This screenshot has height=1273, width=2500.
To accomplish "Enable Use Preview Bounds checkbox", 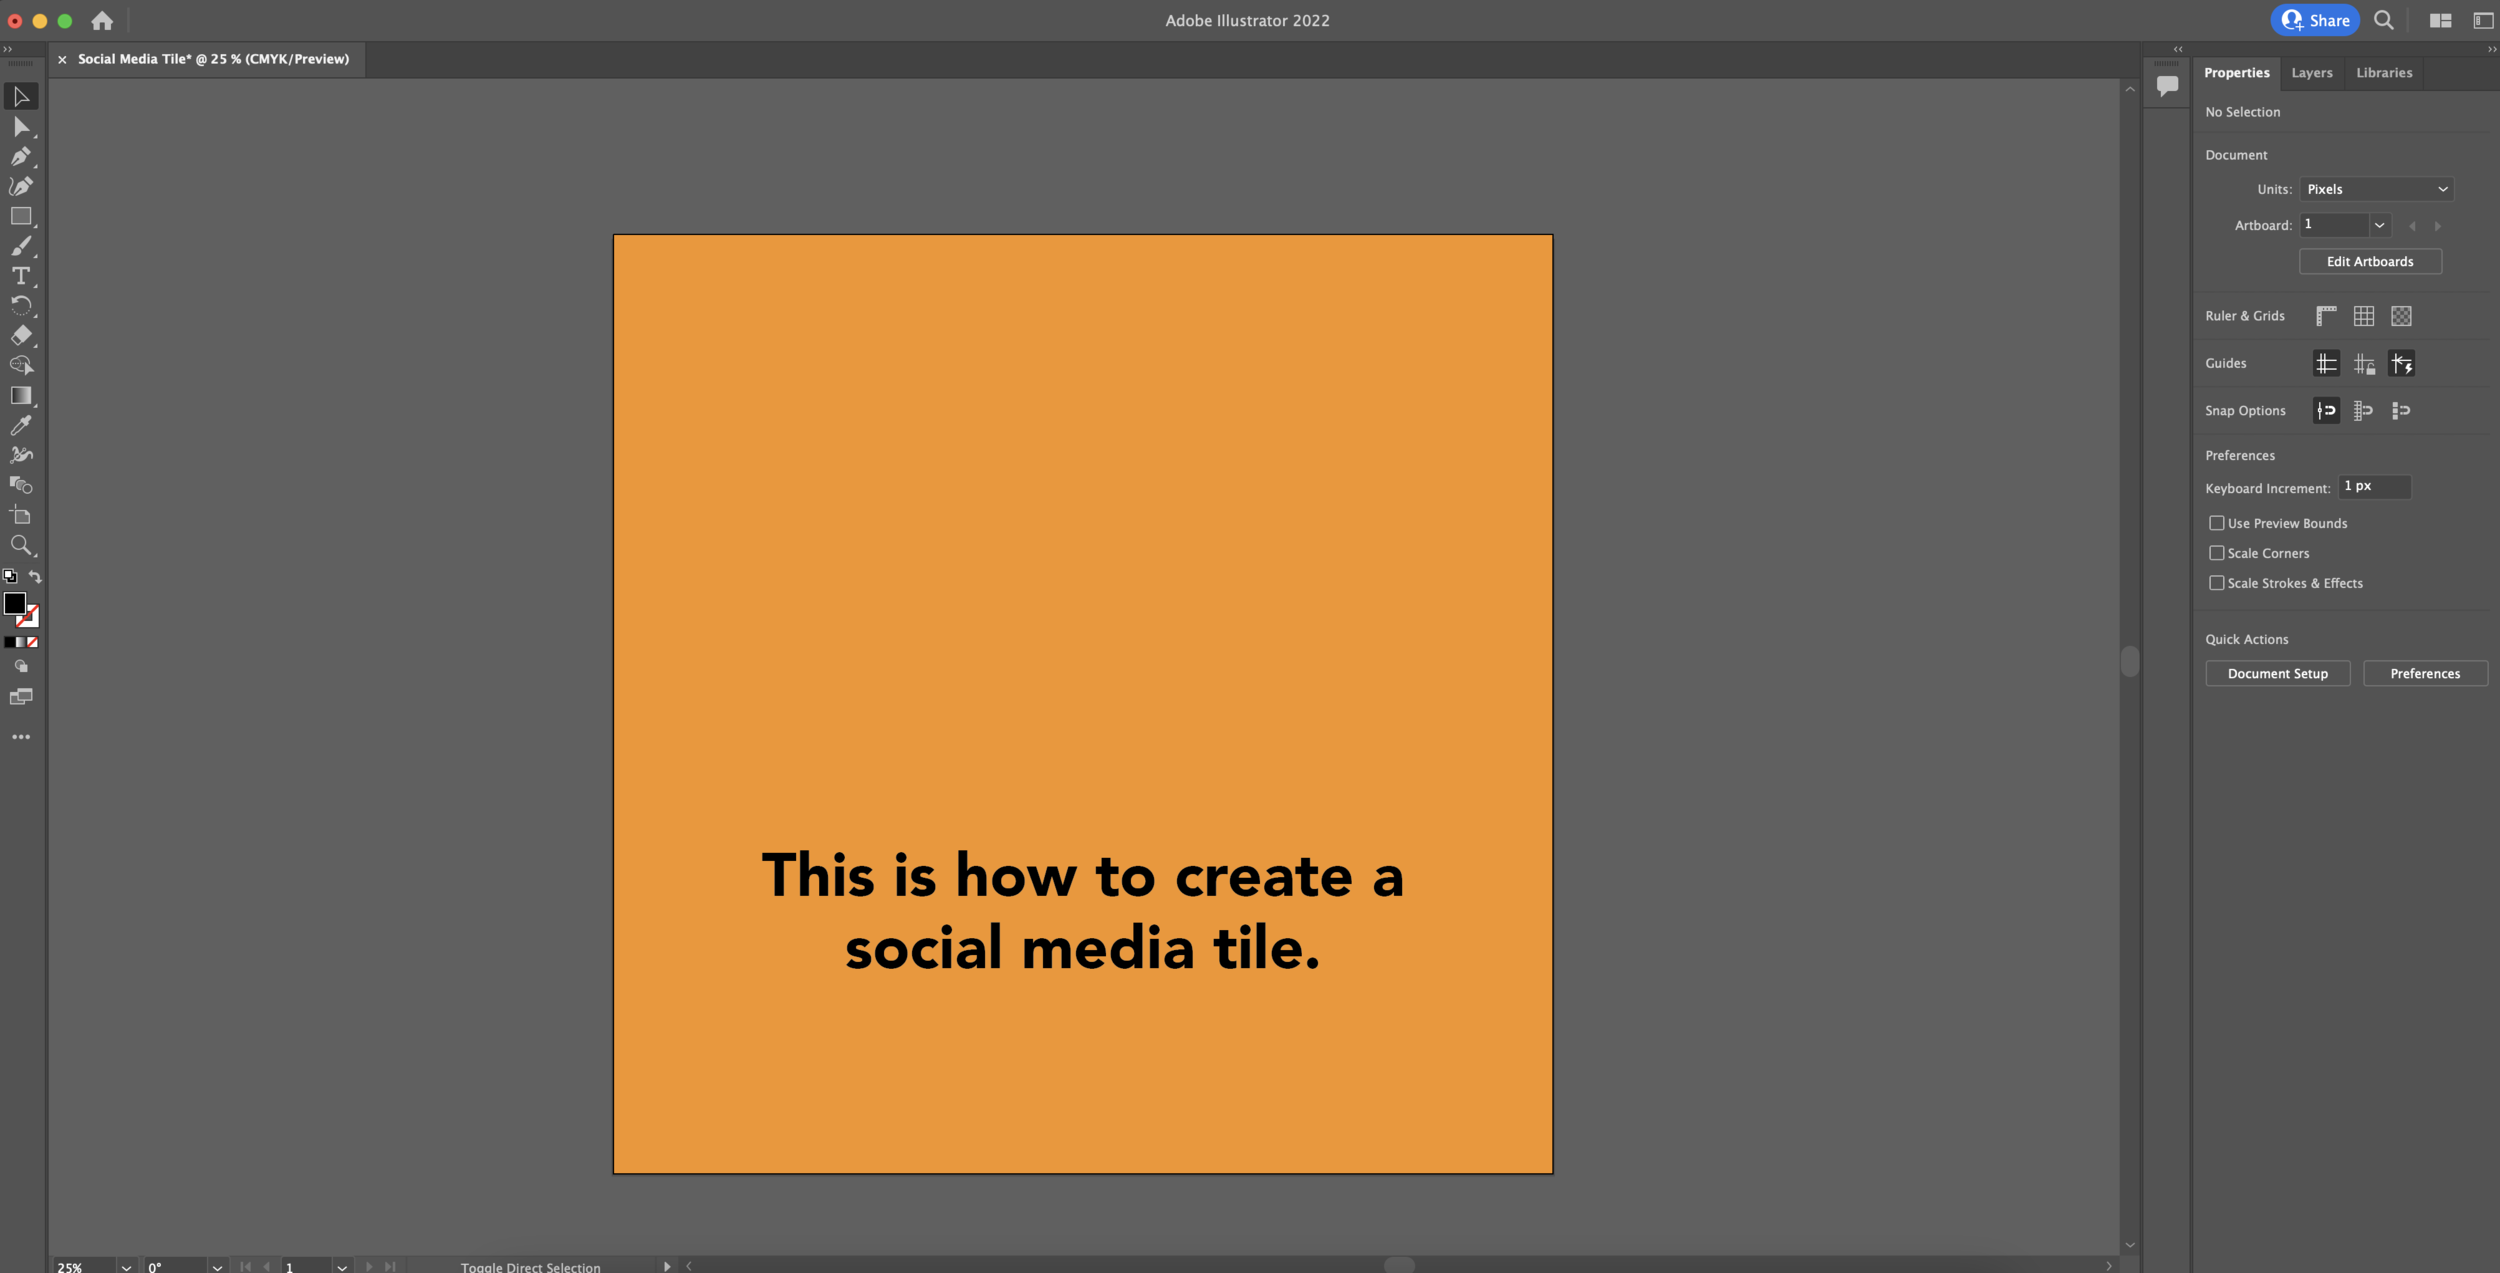I will click(x=2217, y=523).
